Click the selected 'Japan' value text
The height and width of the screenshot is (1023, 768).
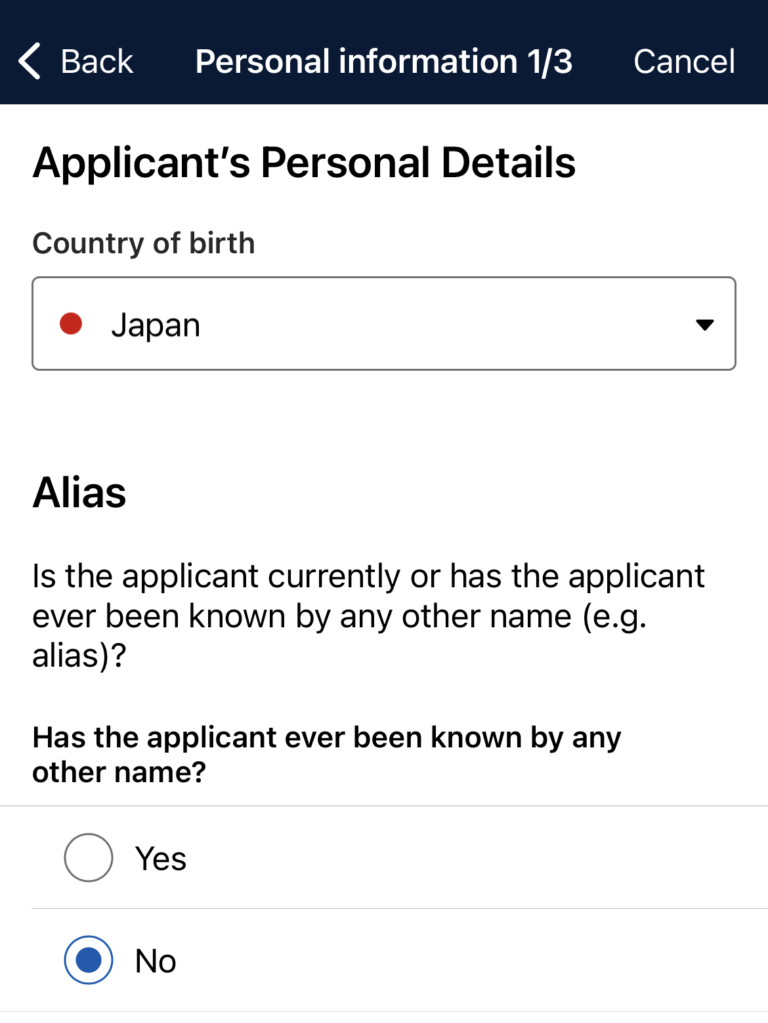click(155, 325)
